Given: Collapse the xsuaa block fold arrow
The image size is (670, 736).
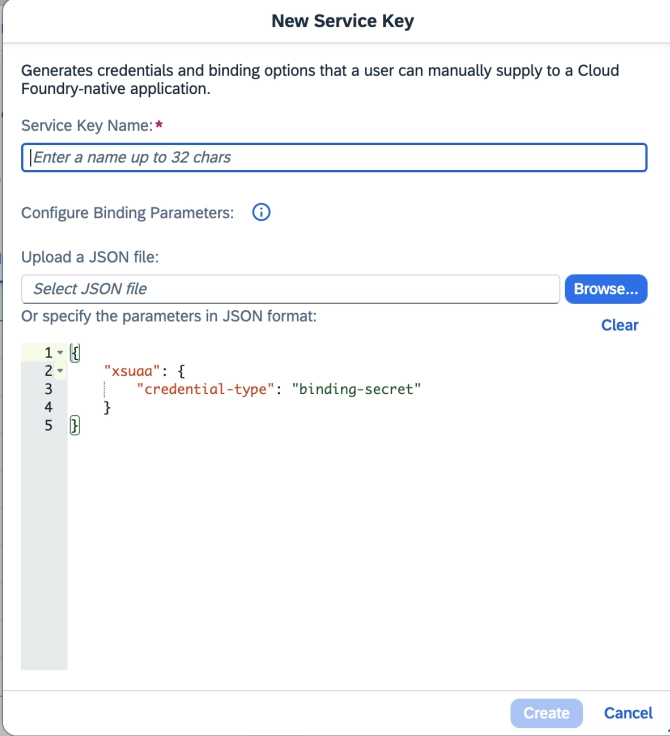Looking at the screenshot, I should [60, 372].
